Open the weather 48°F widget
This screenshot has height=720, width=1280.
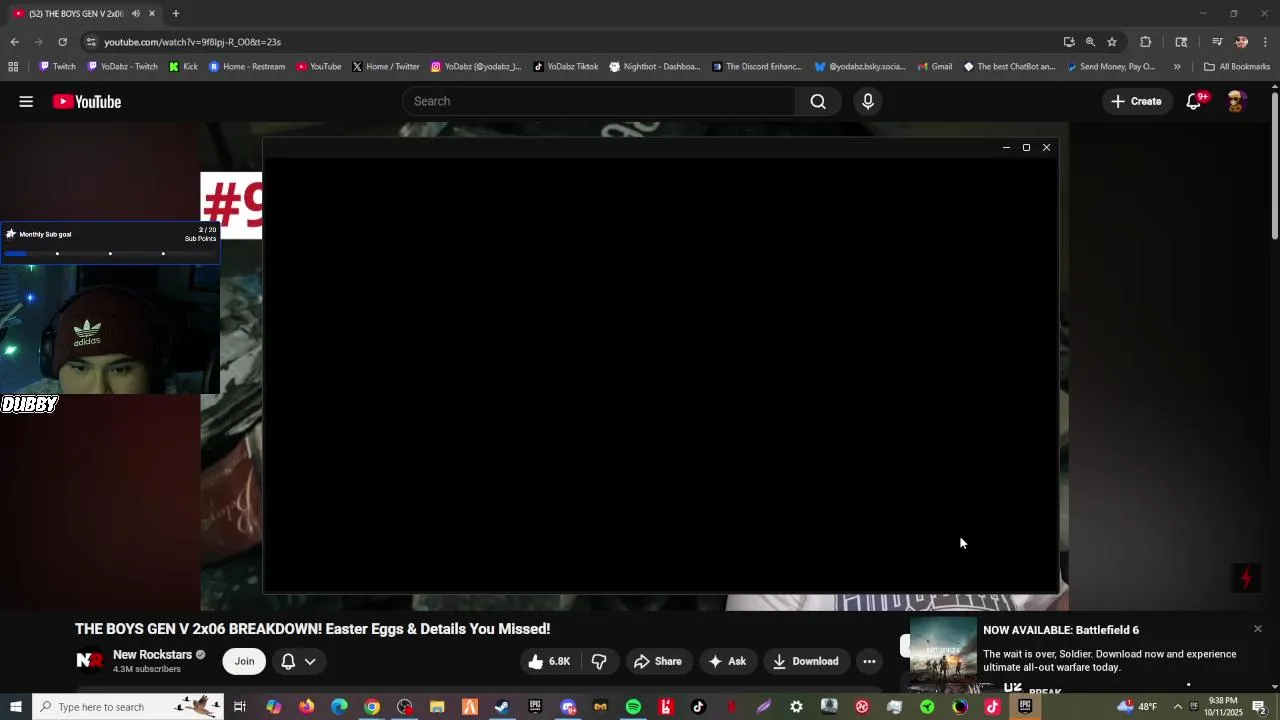pyautogui.click(x=1138, y=707)
